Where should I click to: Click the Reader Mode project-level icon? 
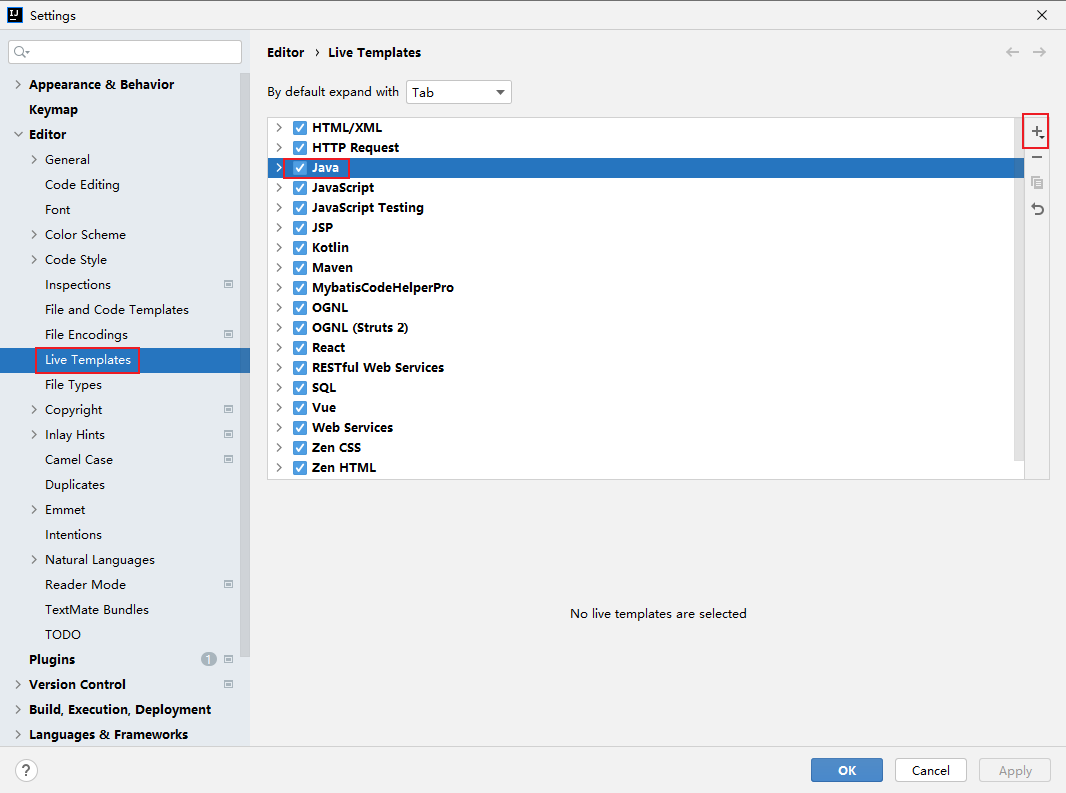pyautogui.click(x=228, y=584)
